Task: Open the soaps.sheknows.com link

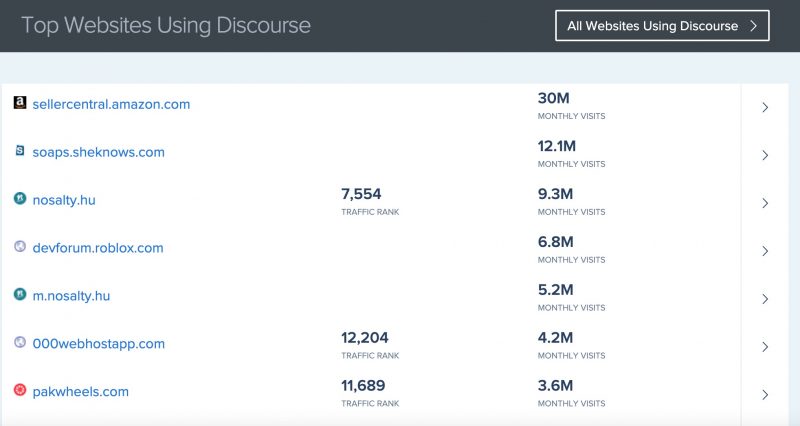Action: click(x=98, y=152)
